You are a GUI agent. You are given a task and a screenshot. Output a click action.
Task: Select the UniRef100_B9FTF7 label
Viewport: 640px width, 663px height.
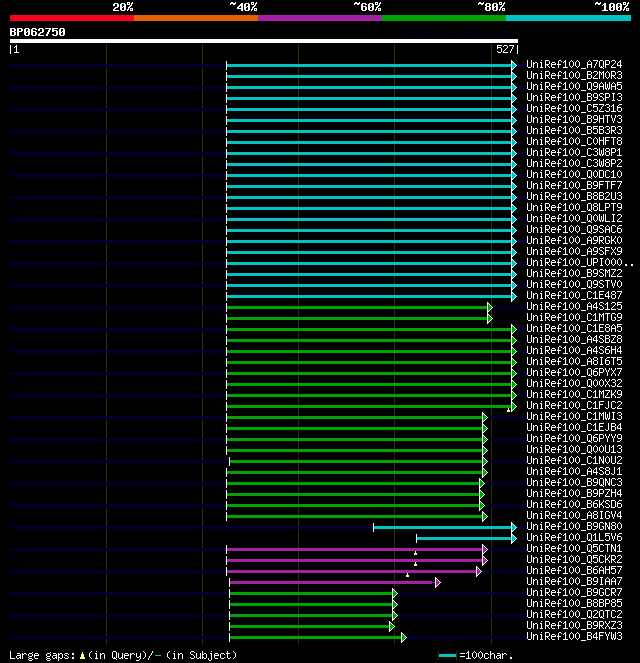[574, 186]
